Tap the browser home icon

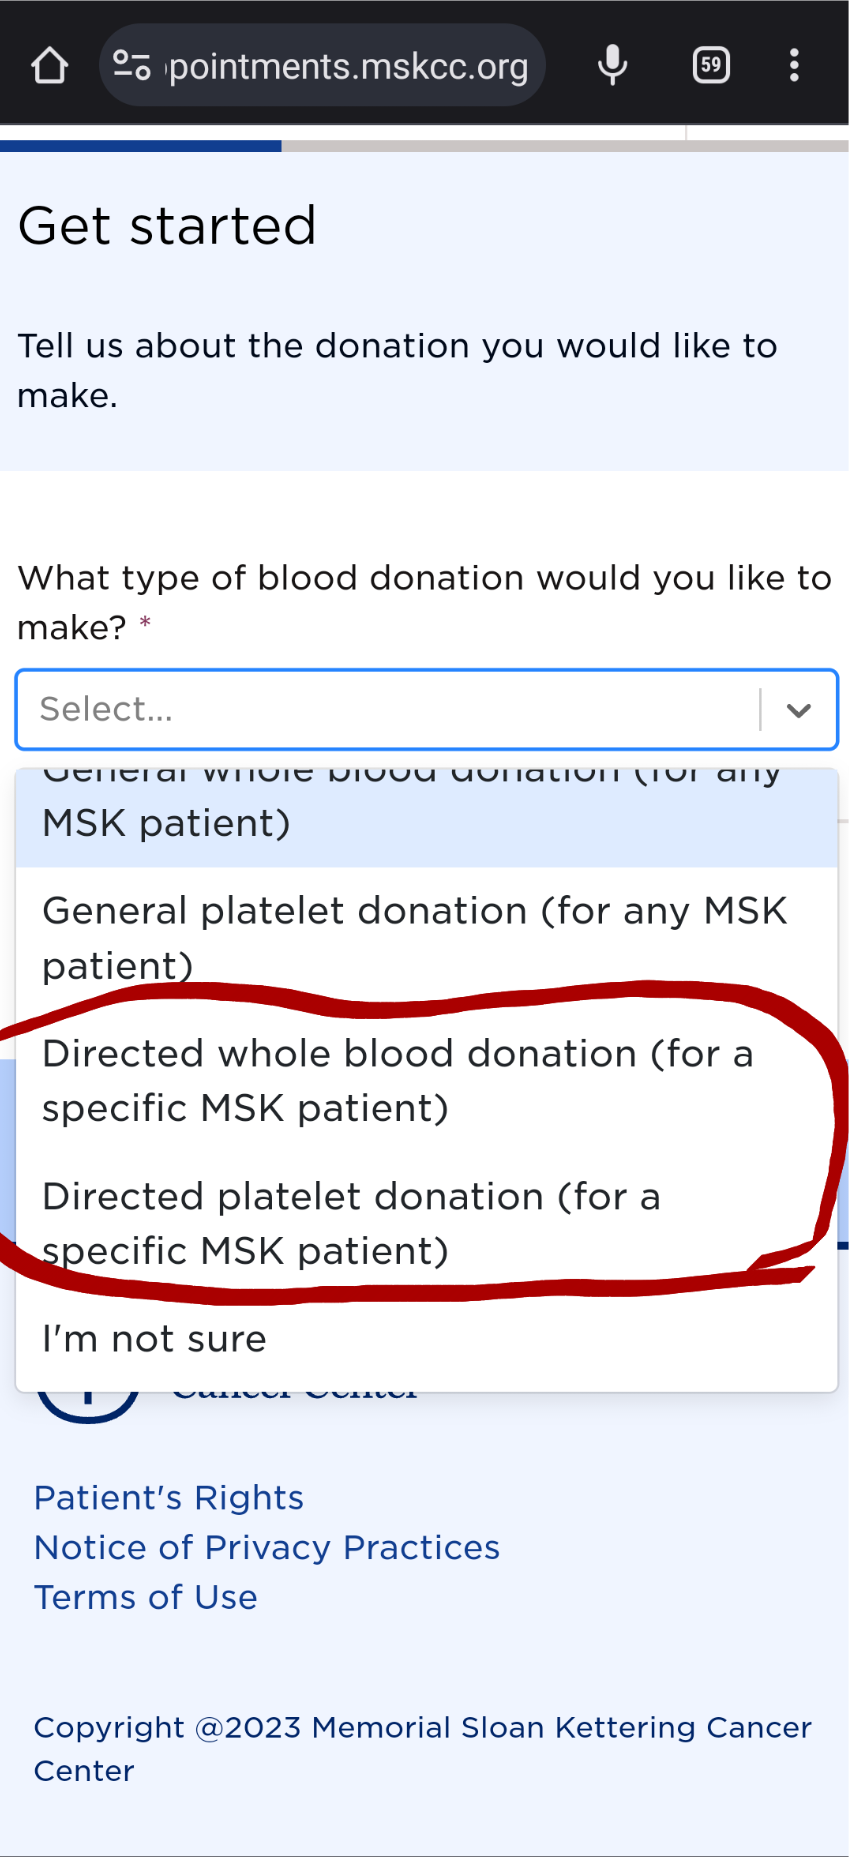pos(49,66)
